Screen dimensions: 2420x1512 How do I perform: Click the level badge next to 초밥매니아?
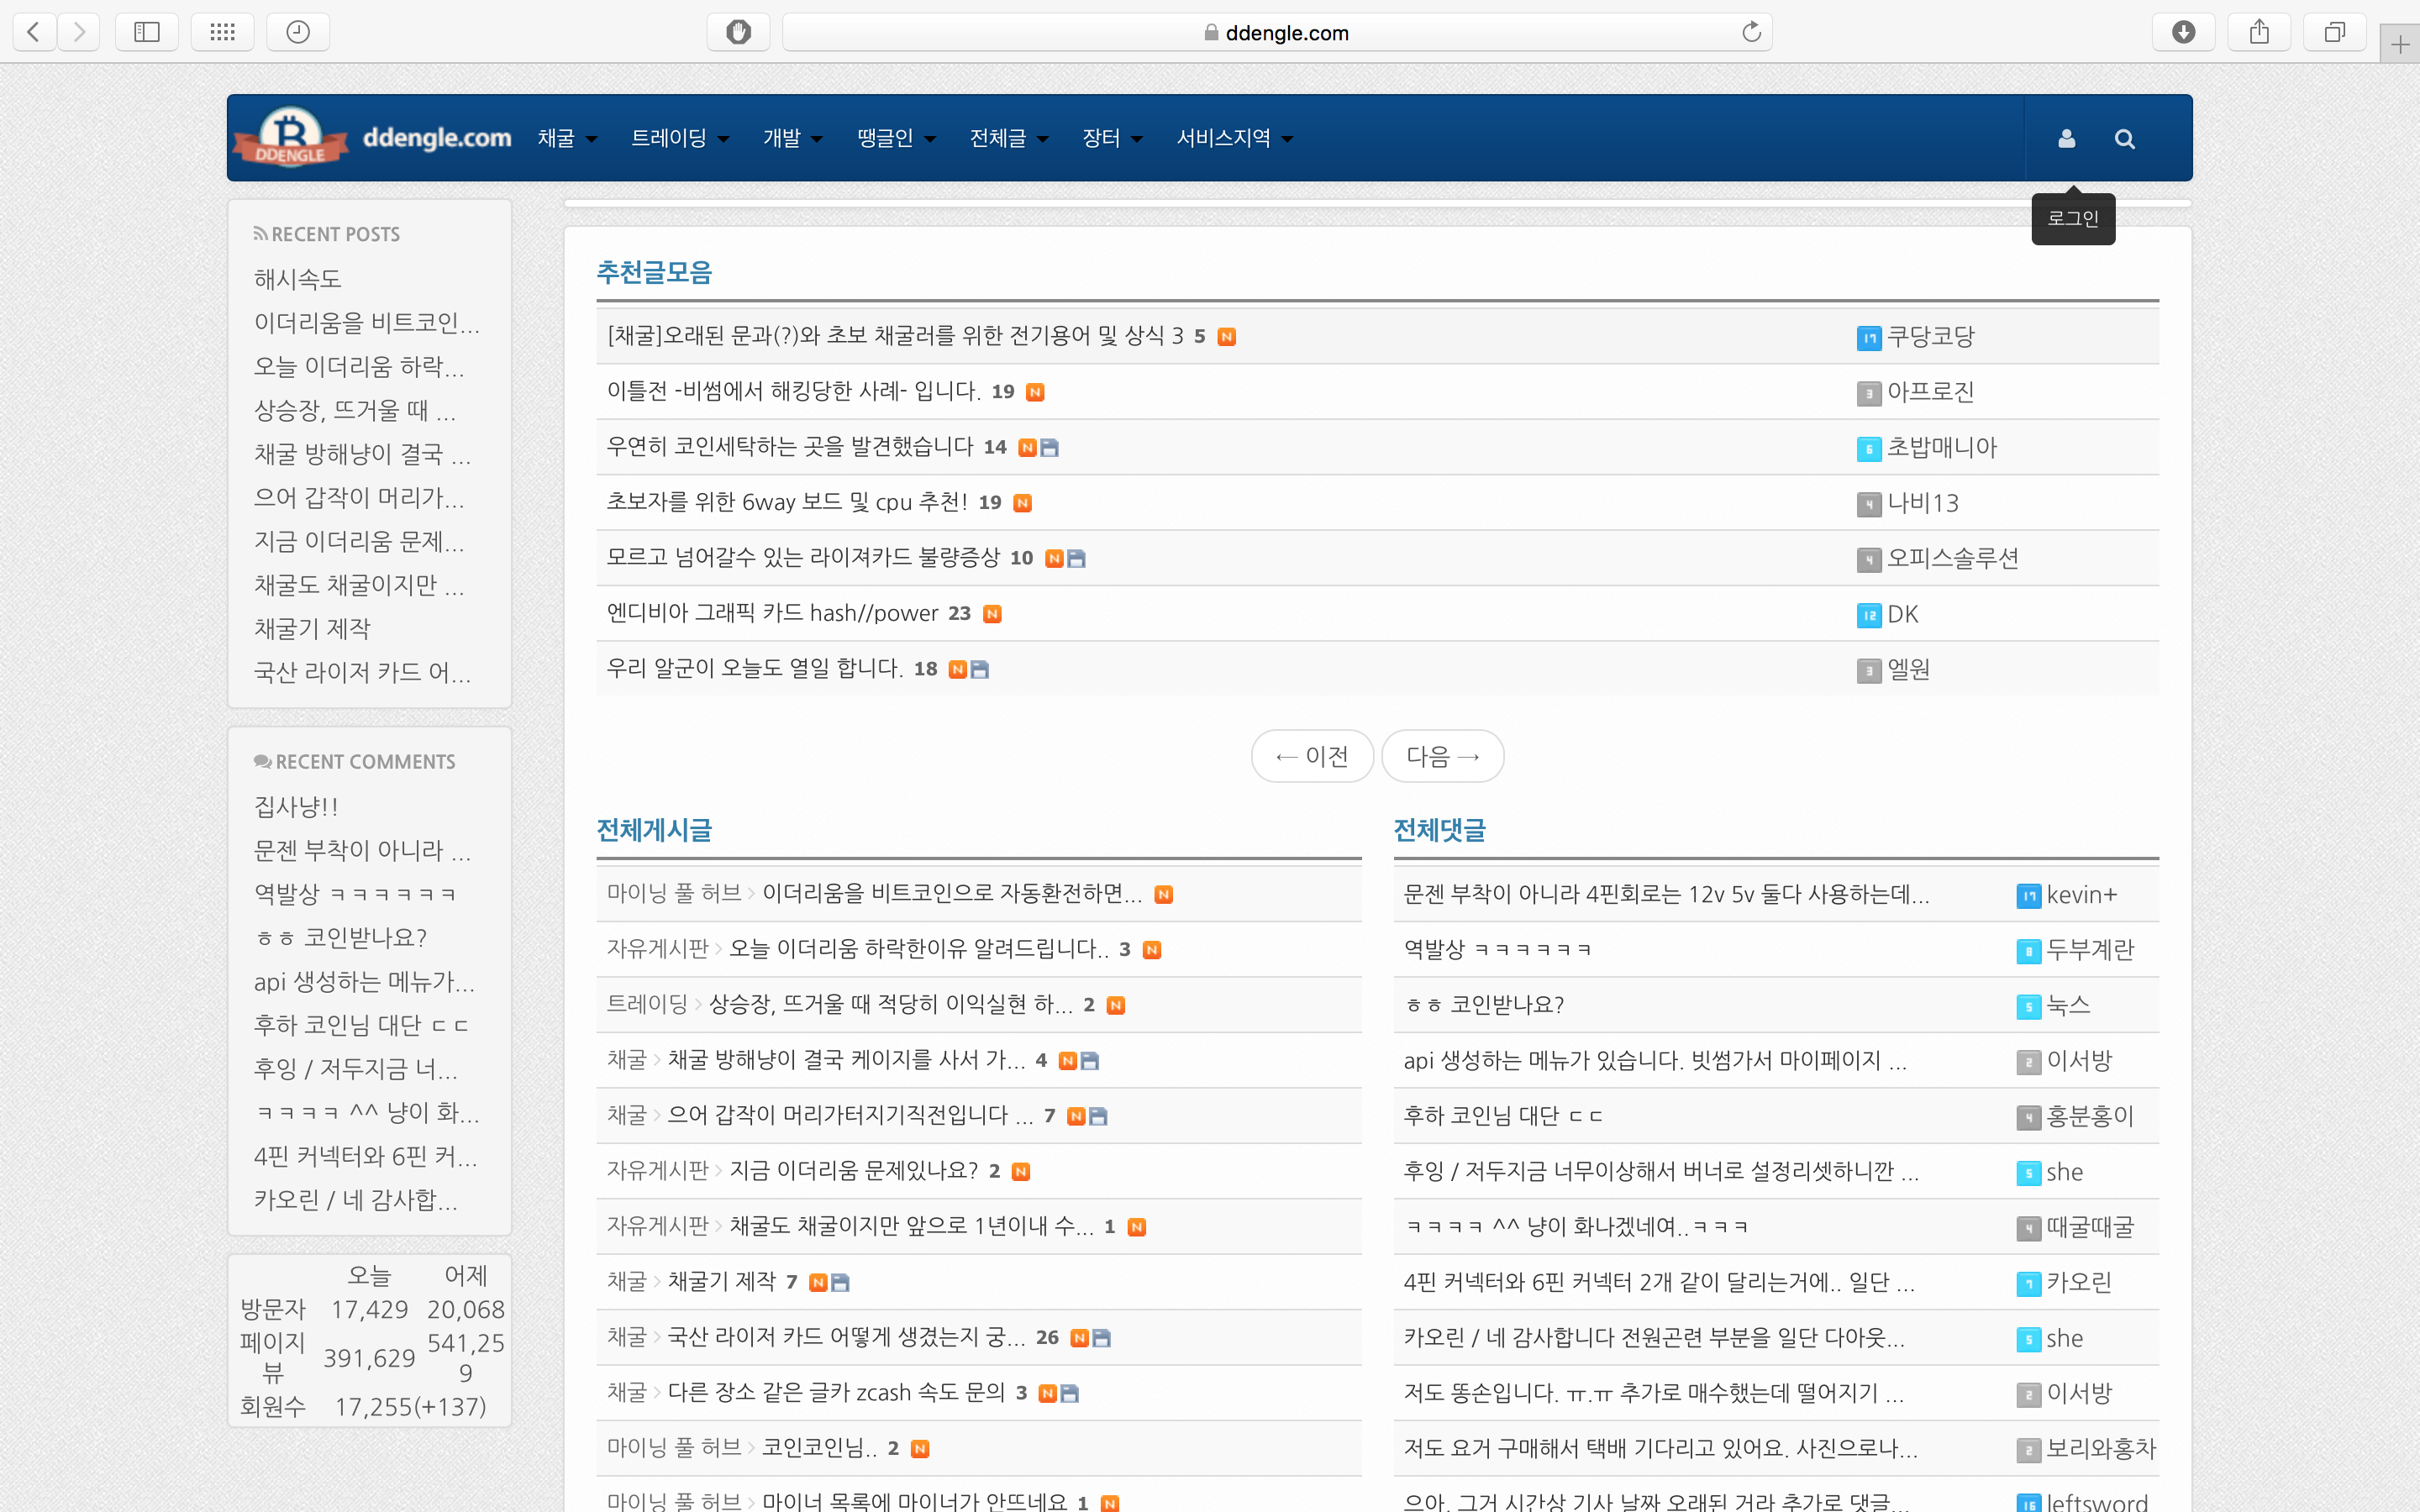(x=1868, y=449)
